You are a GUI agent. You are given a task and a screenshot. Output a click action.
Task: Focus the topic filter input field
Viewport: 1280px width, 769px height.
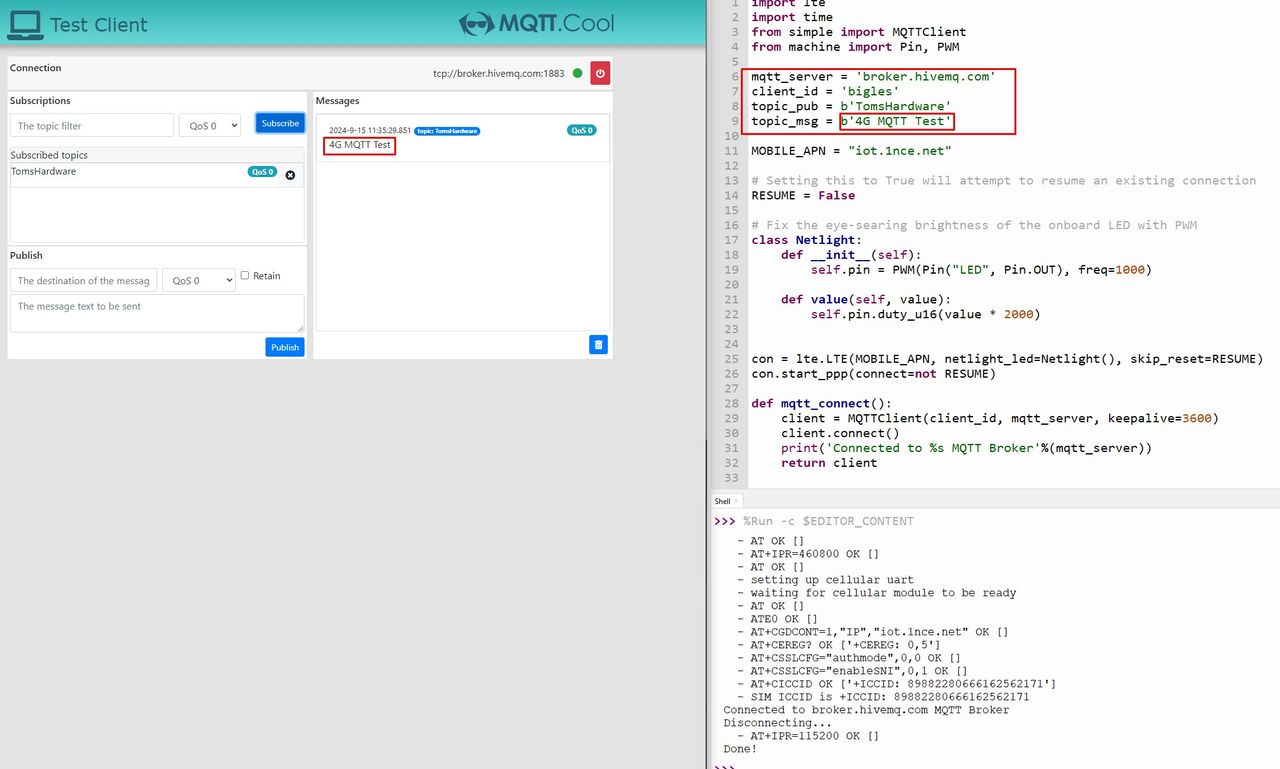(92, 125)
